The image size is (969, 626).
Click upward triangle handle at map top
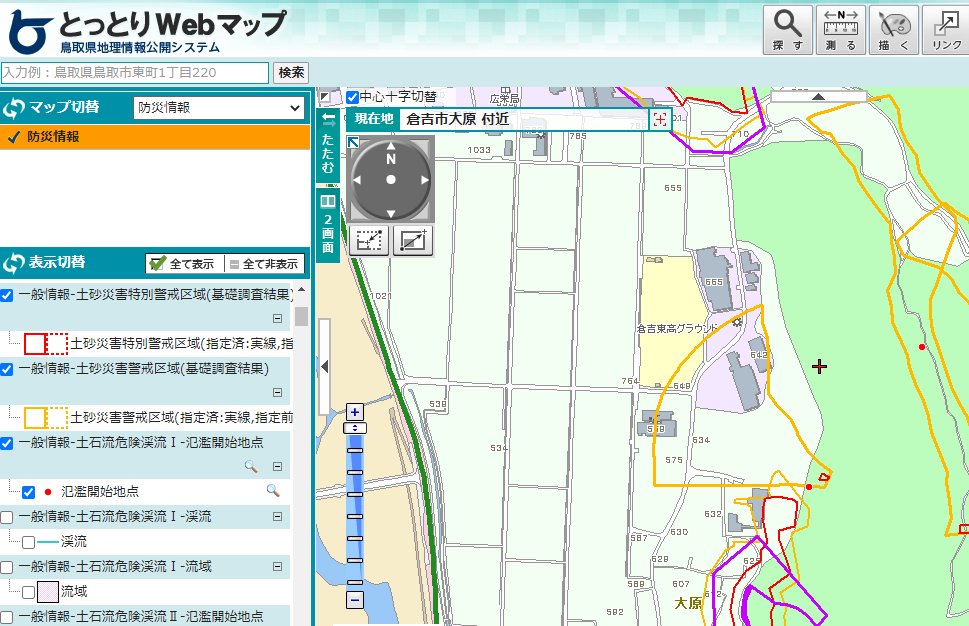pos(818,96)
